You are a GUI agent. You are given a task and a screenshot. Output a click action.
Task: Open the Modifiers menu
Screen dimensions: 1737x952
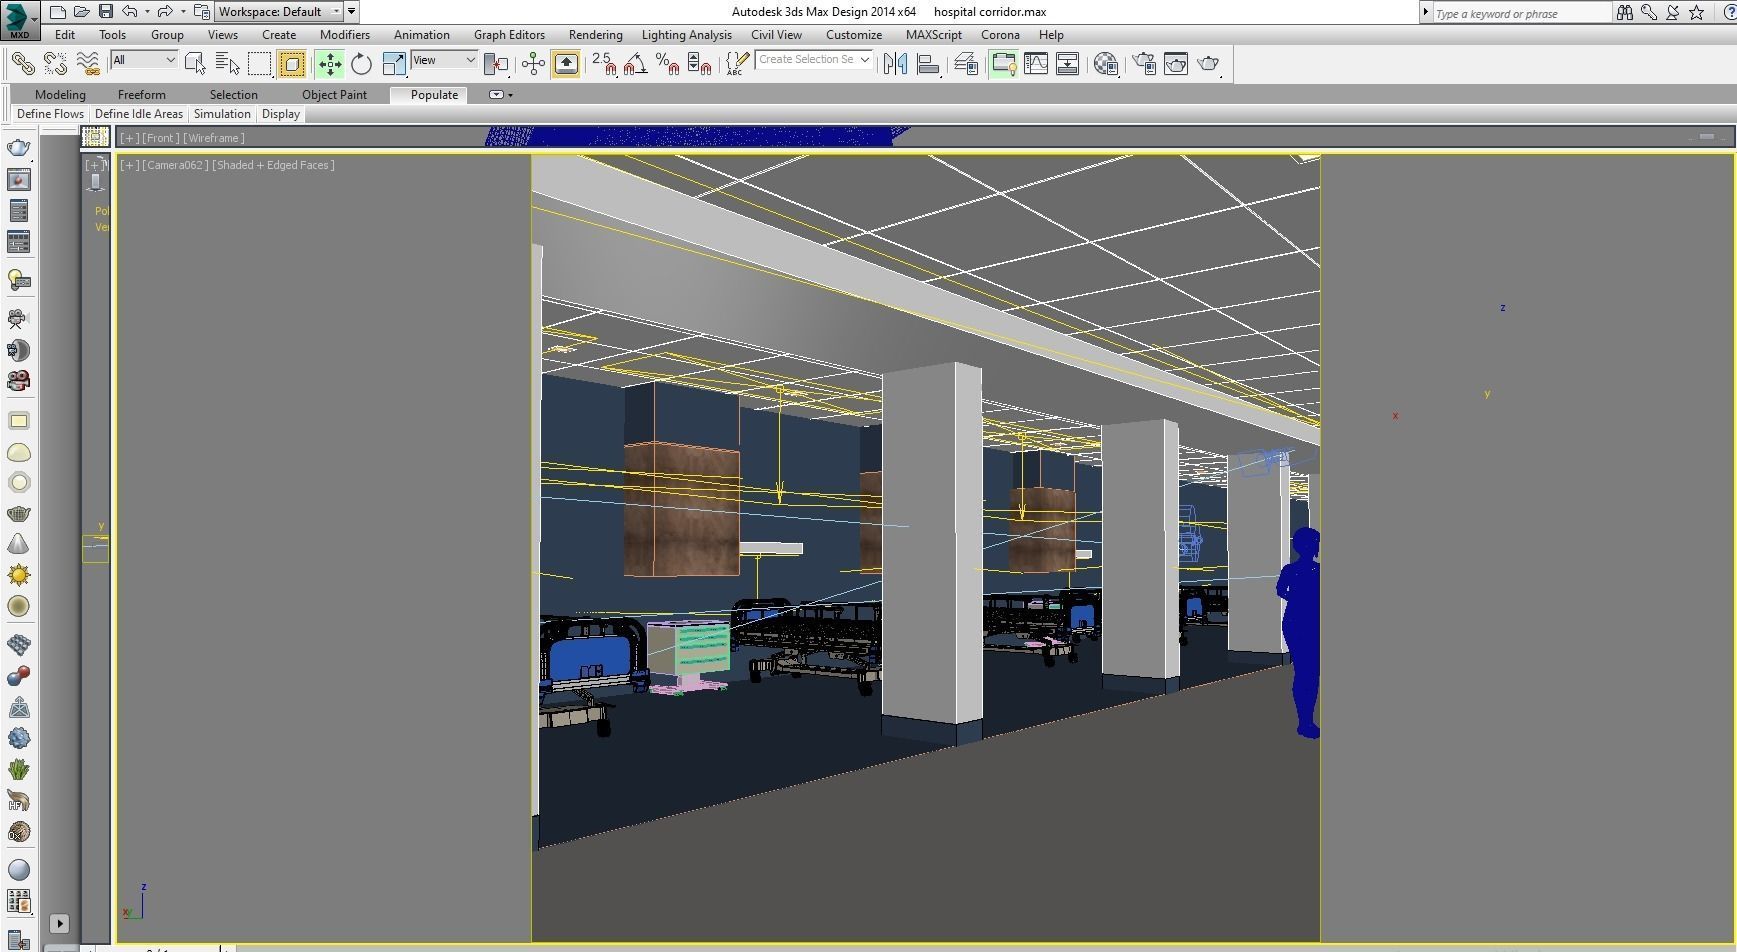[344, 35]
